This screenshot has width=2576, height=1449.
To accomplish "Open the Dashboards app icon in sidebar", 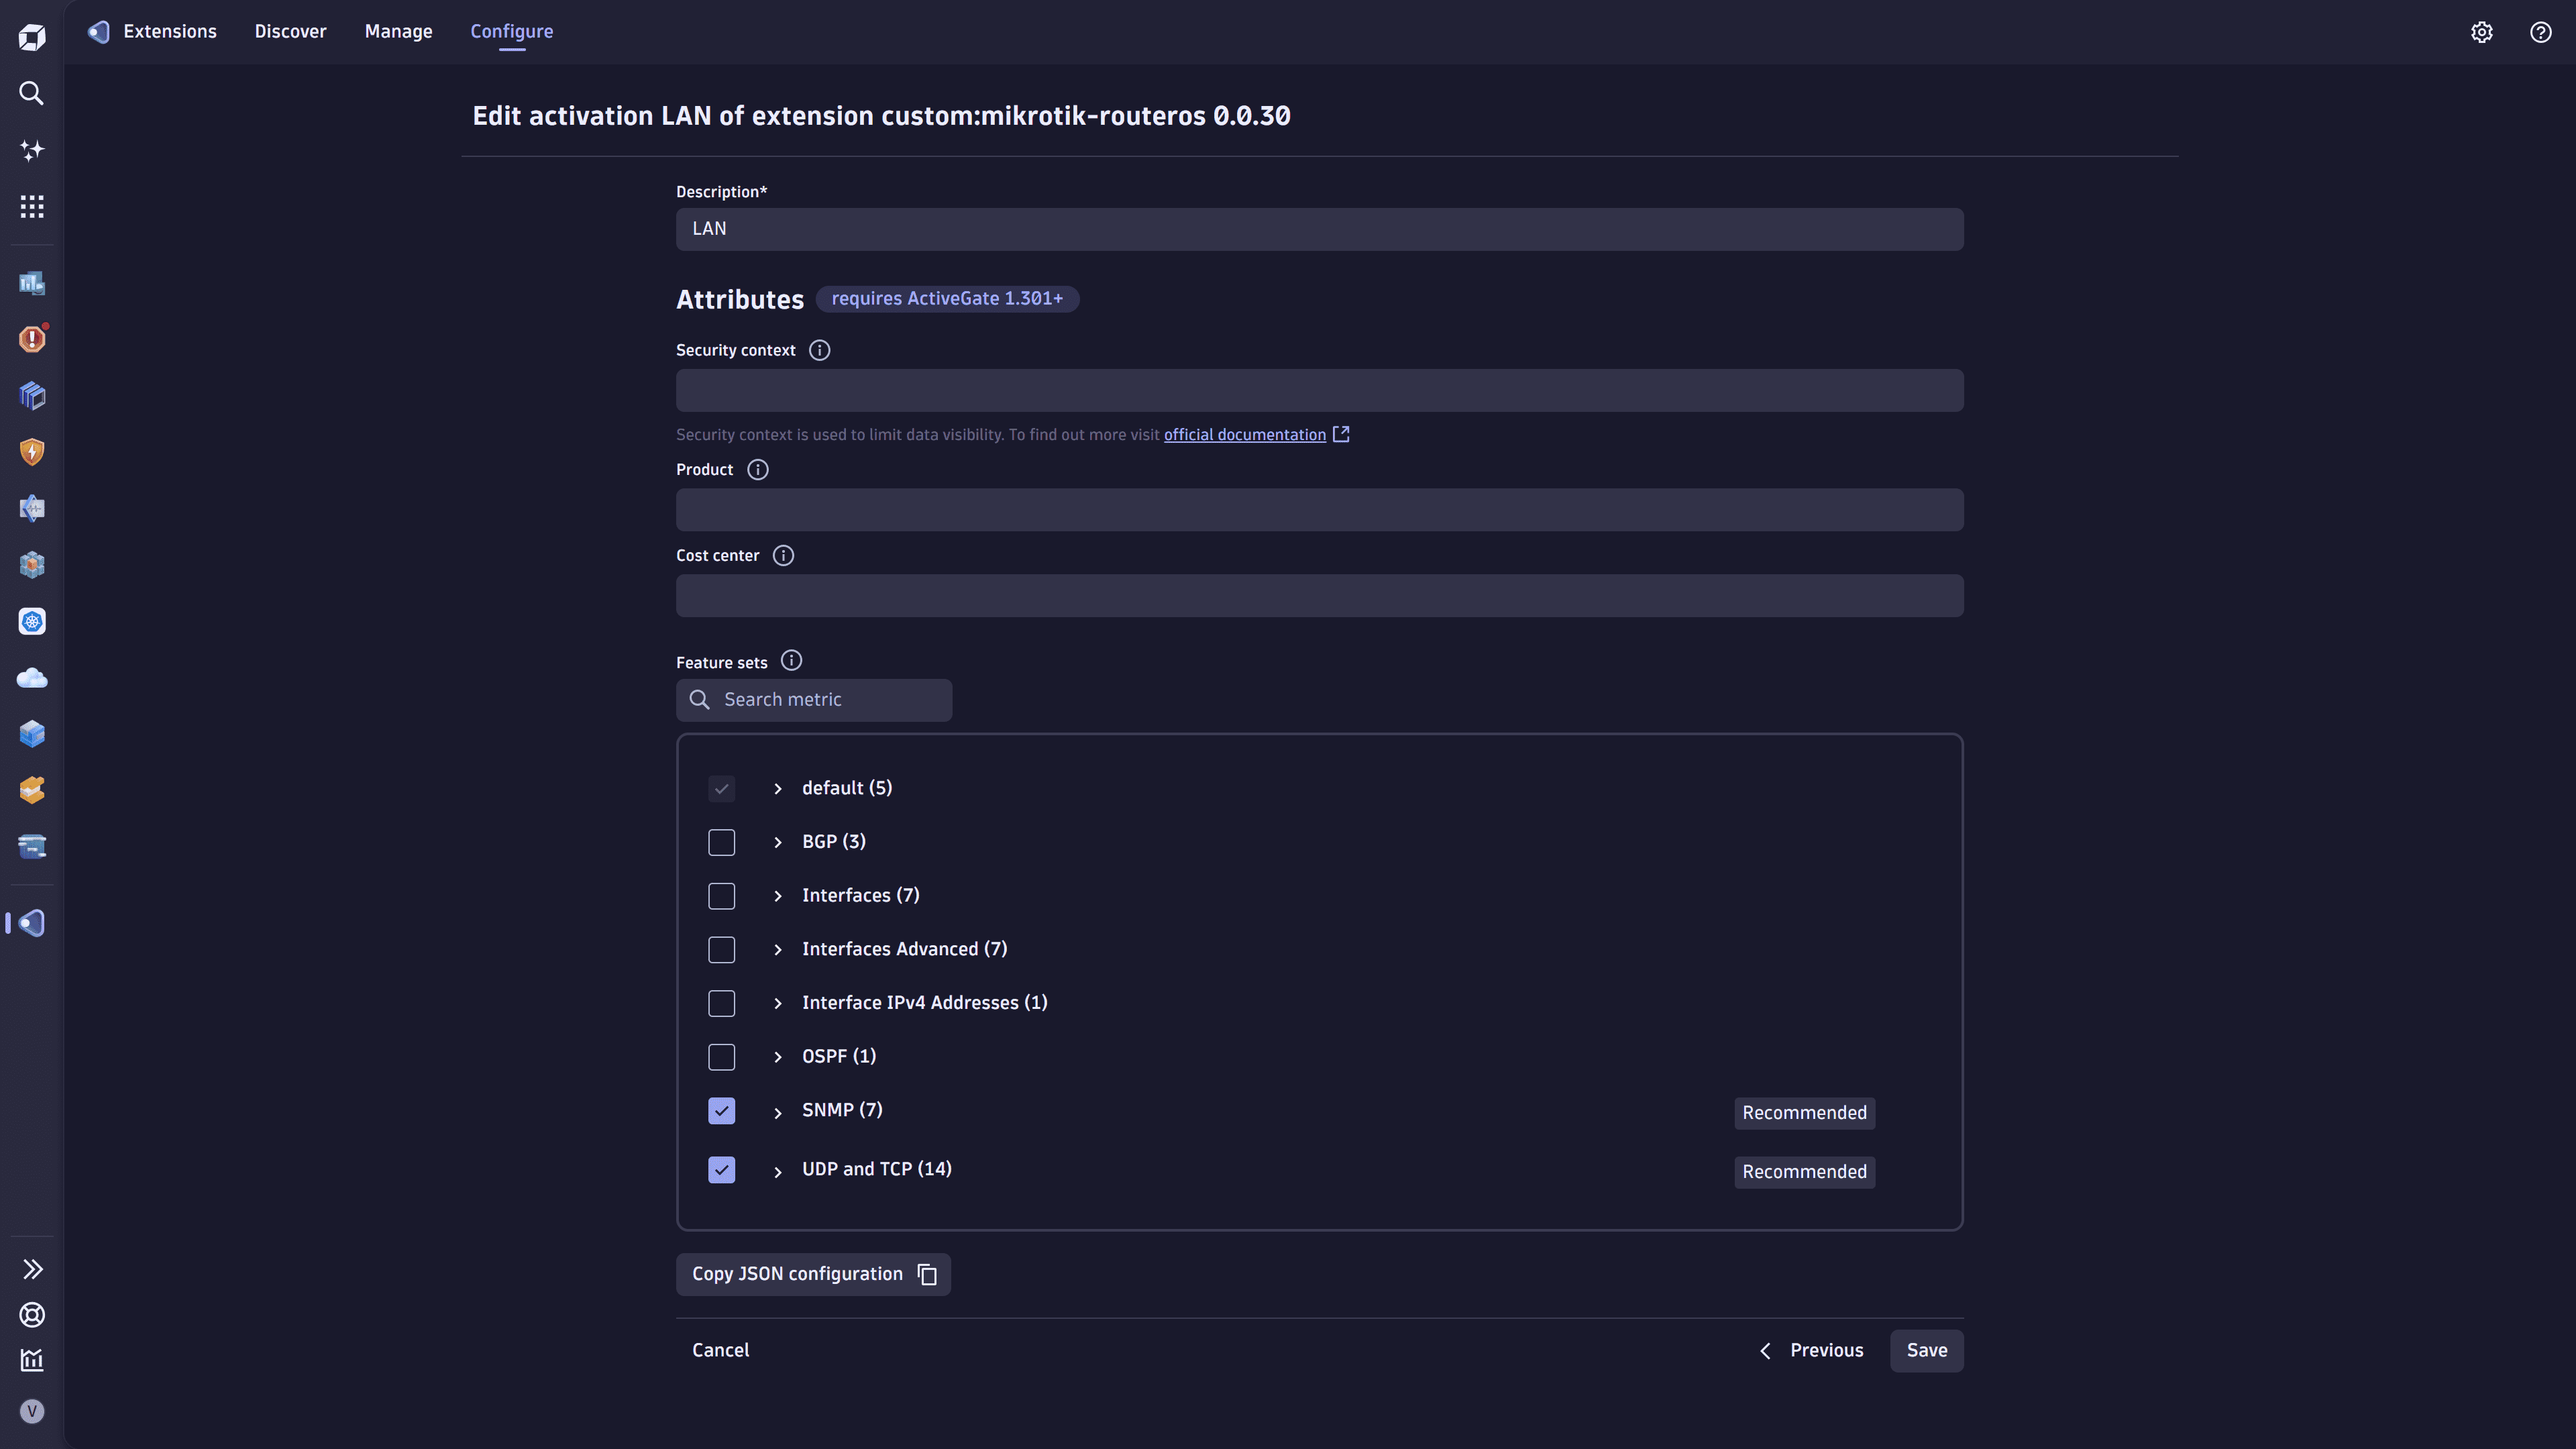I will point(32,283).
